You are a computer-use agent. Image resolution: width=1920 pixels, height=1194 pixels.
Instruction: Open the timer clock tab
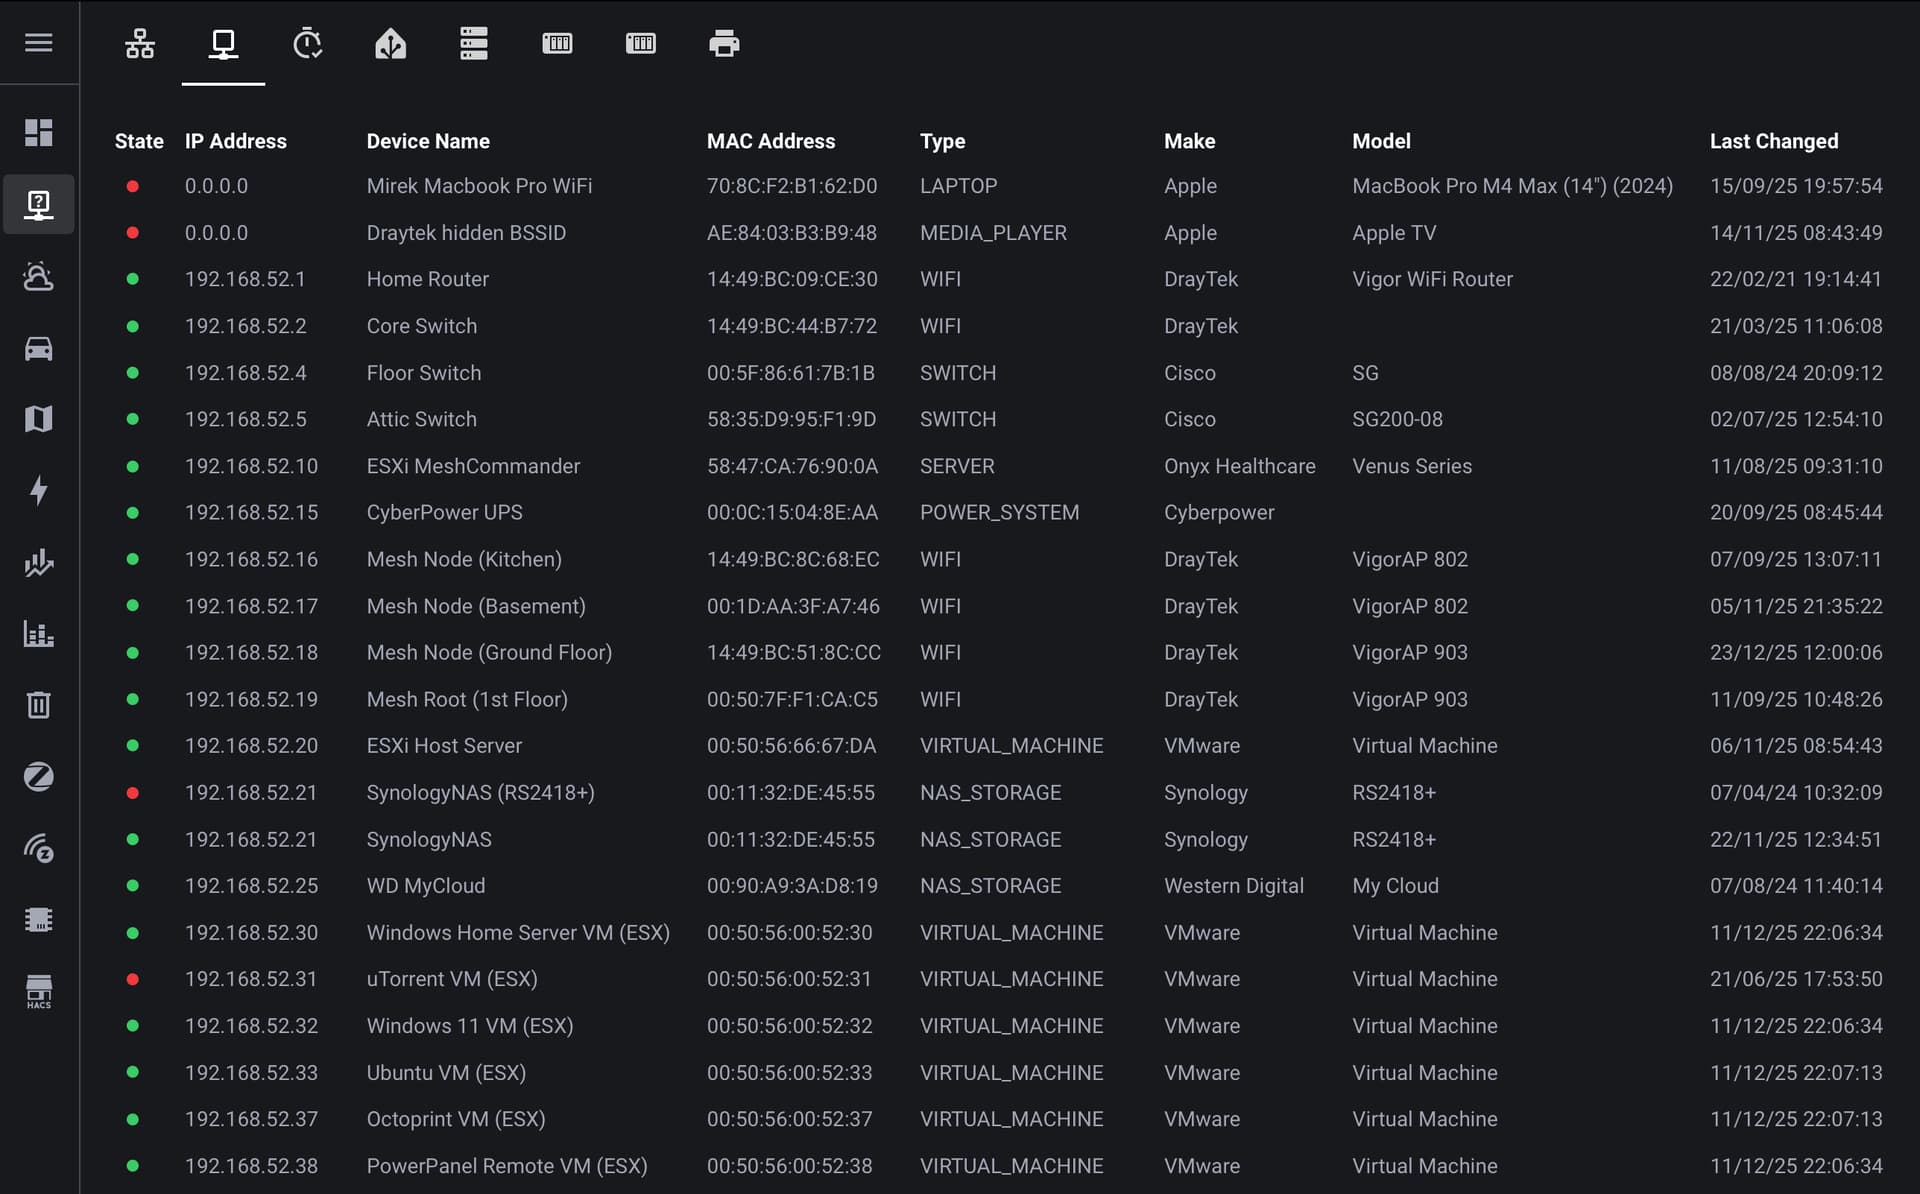(307, 43)
